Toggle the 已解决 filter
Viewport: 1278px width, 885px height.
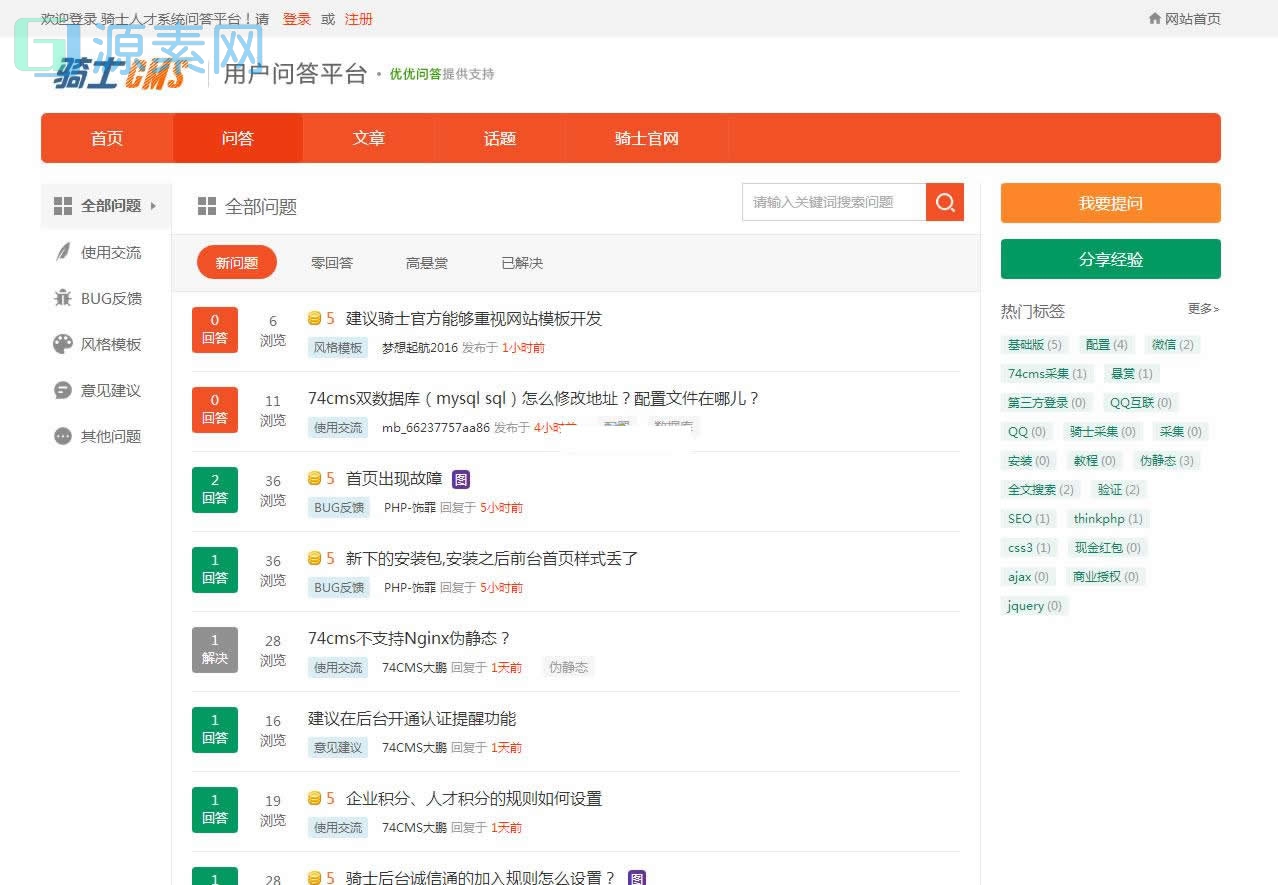coord(519,262)
